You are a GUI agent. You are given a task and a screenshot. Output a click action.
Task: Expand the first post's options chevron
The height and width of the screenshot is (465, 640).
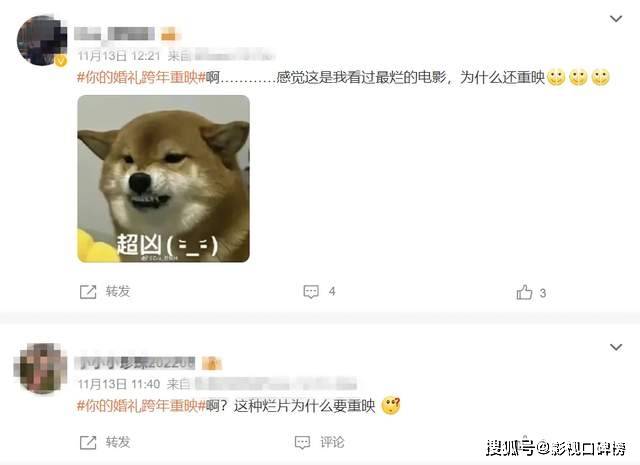[616, 19]
